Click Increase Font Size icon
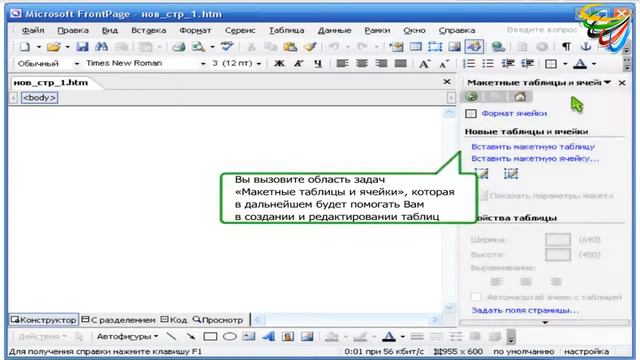Viewport: 640px width, 360px height. click(x=424, y=64)
